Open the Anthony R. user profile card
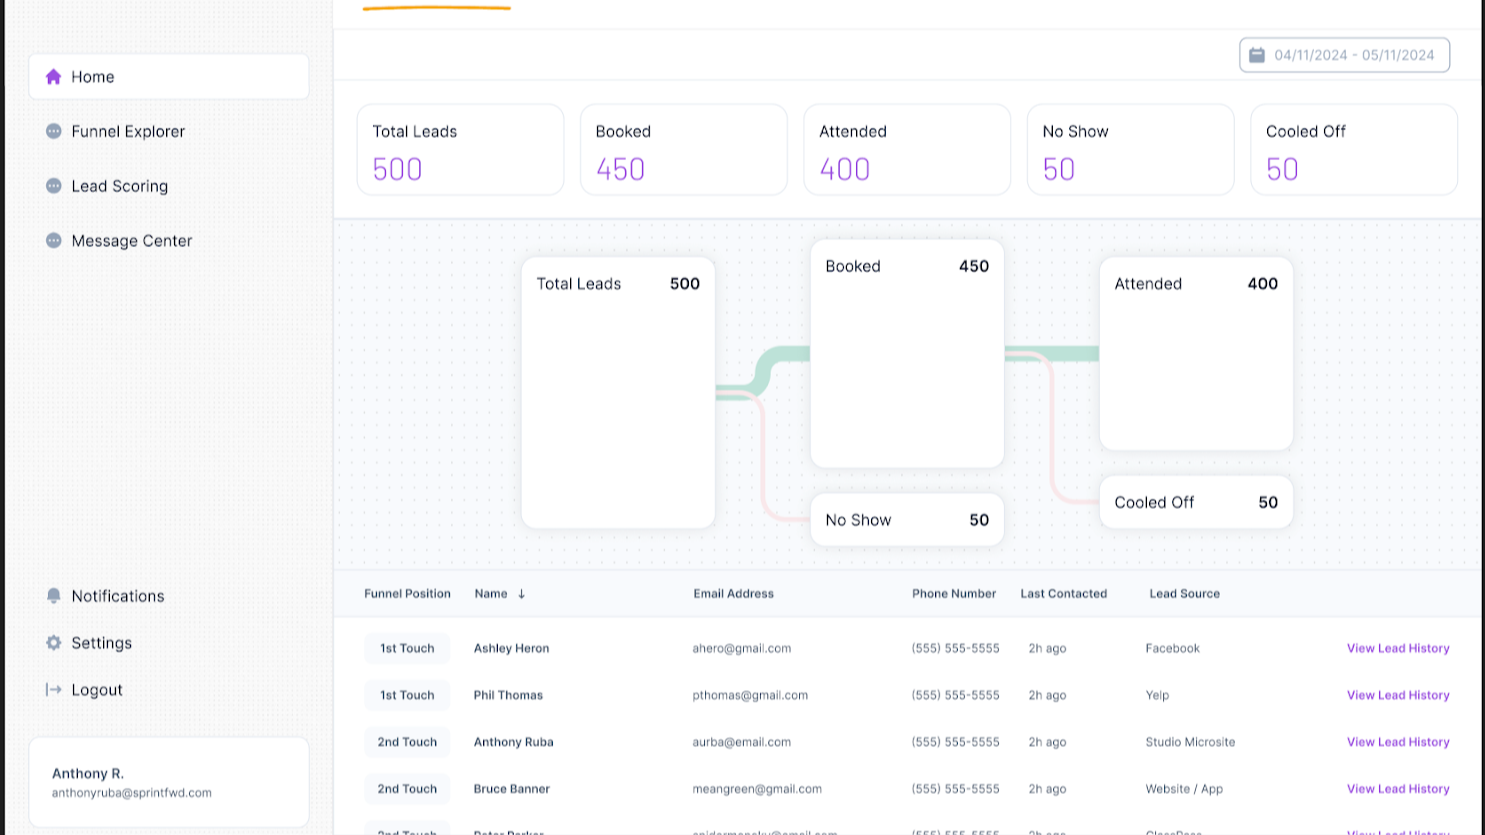The height and width of the screenshot is (835, 1485). coord(169,782)
